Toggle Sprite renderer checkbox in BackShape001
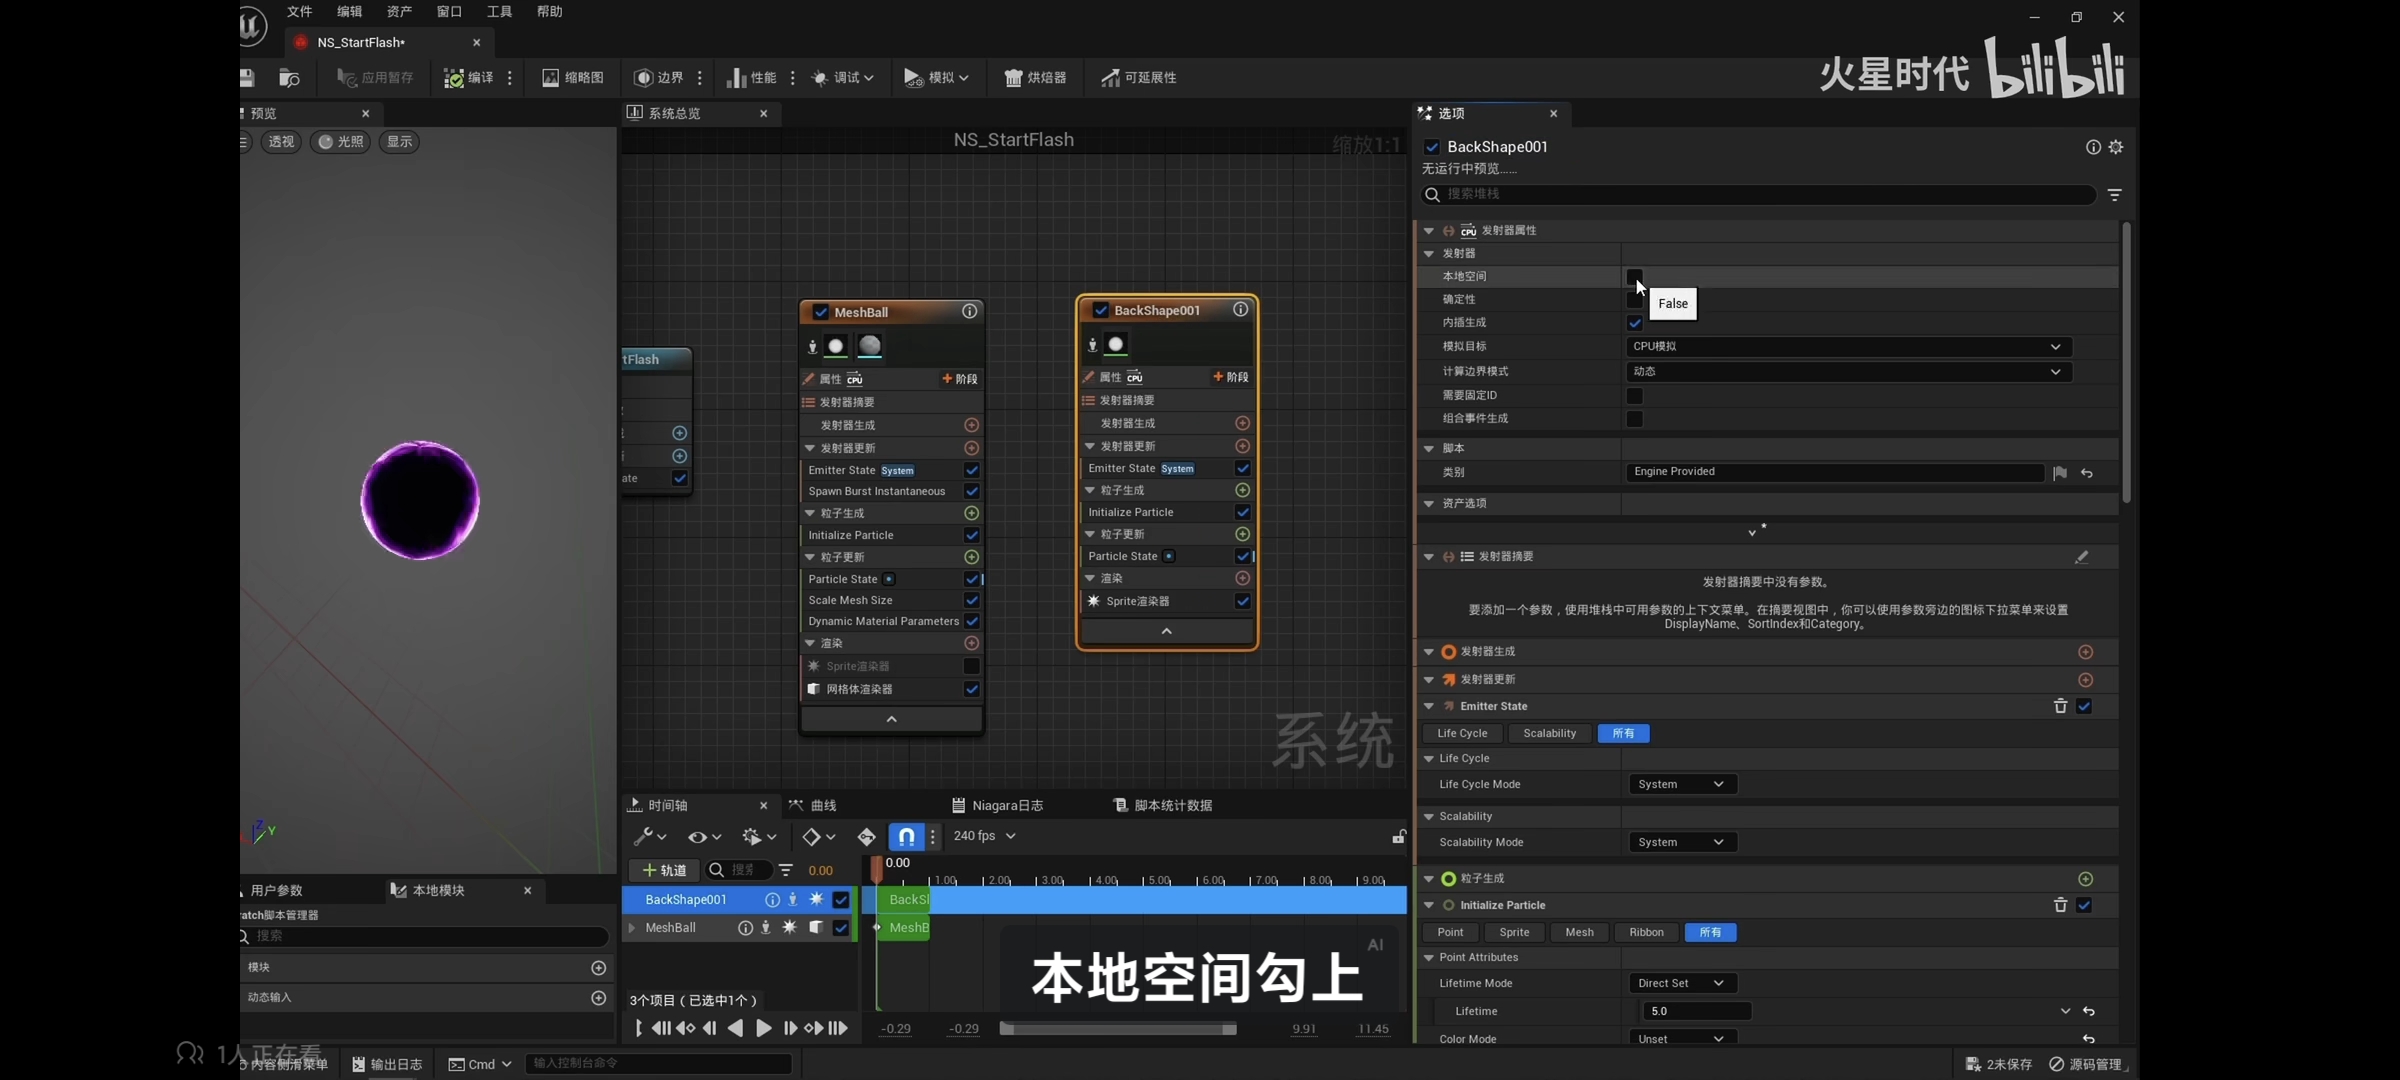This screenshot has width=2400, height=1080. pos(1242,601)
